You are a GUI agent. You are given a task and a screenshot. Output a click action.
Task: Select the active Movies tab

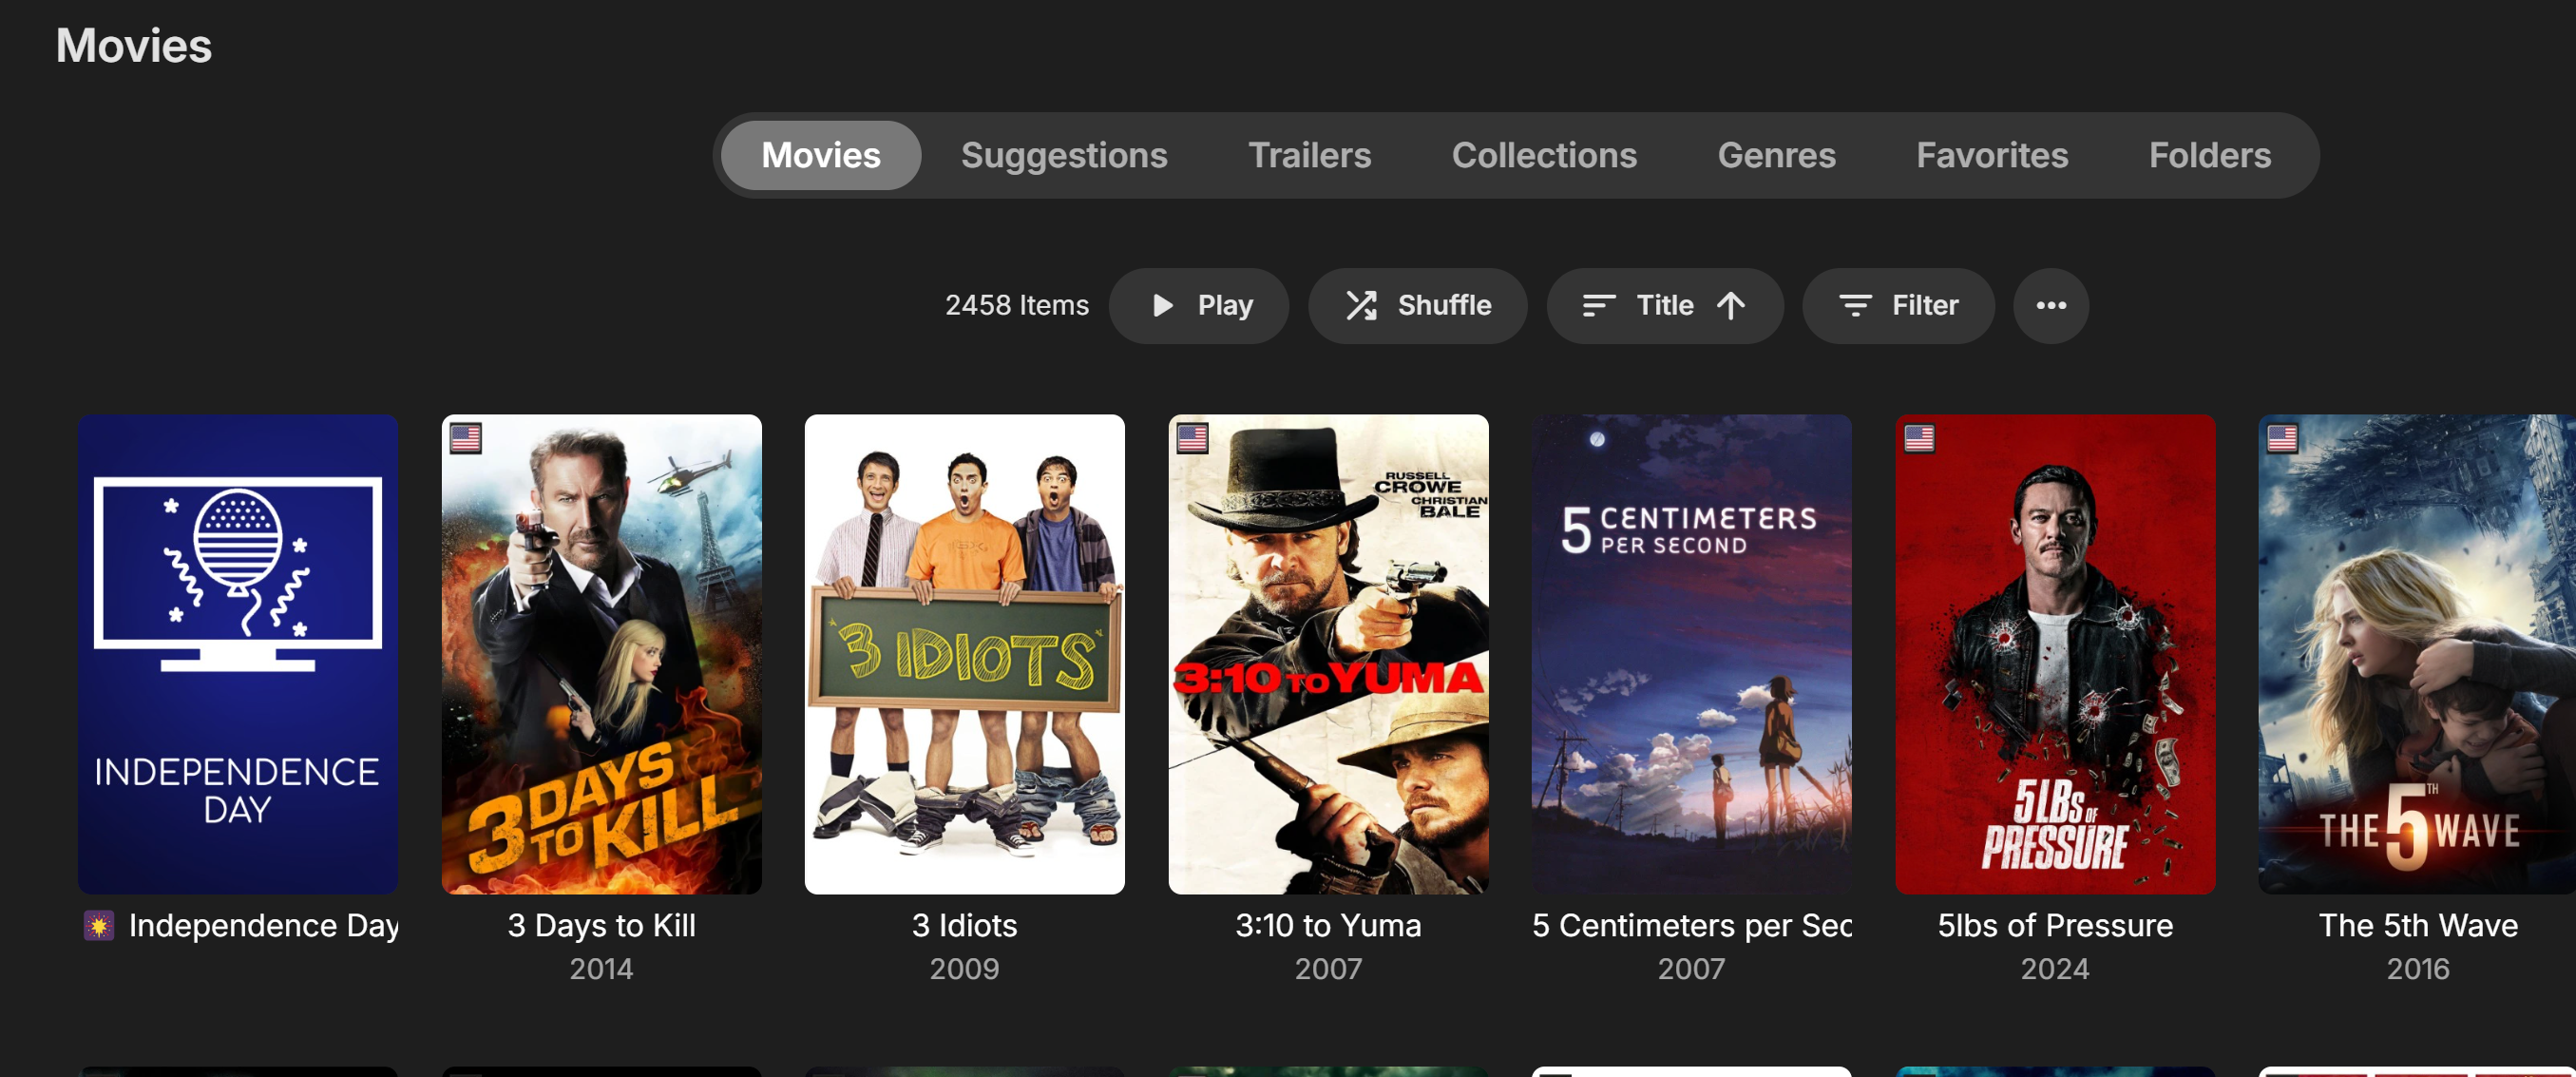(x=821, y=155)
